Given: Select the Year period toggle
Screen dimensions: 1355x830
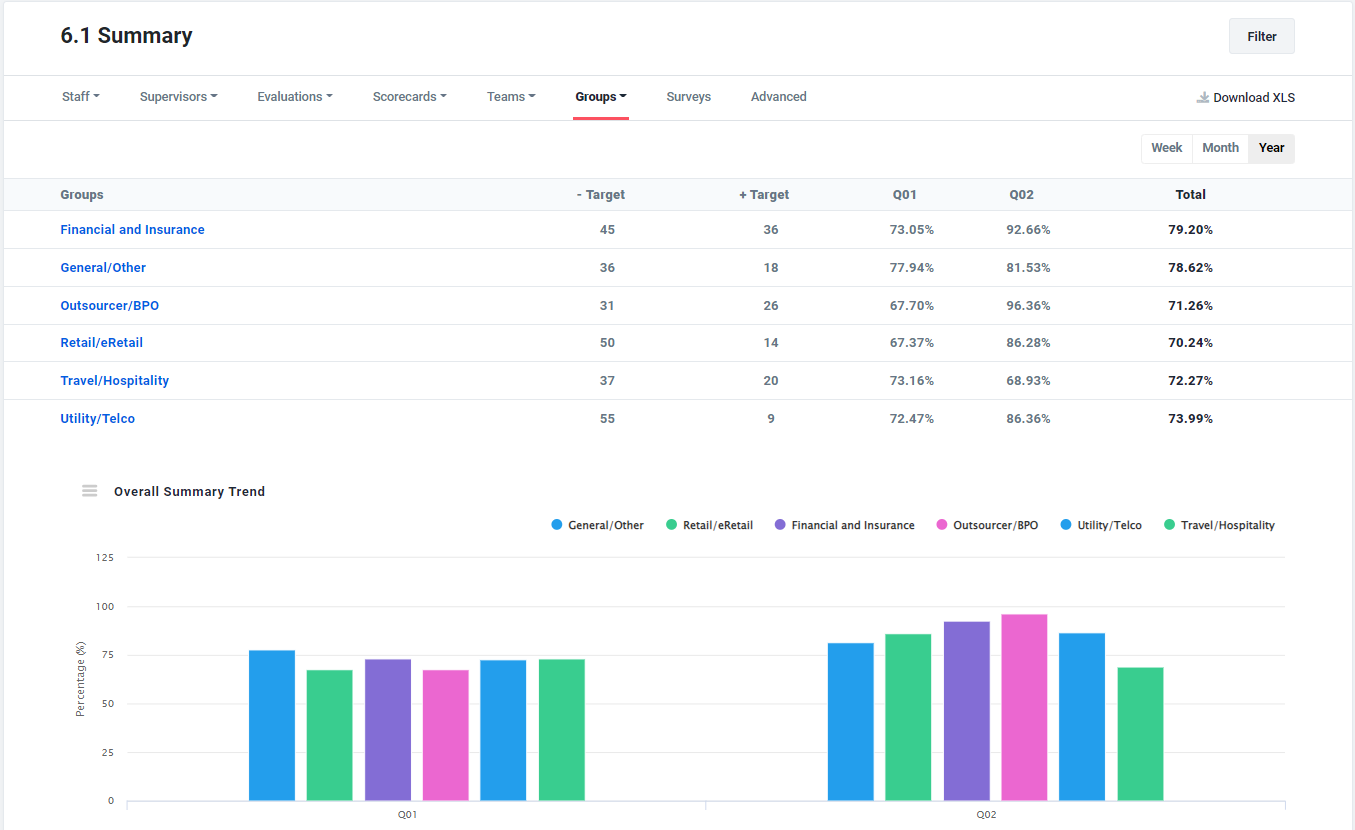Looking at the screenshot, I should pyautogui.click(x=1271, y=147).
